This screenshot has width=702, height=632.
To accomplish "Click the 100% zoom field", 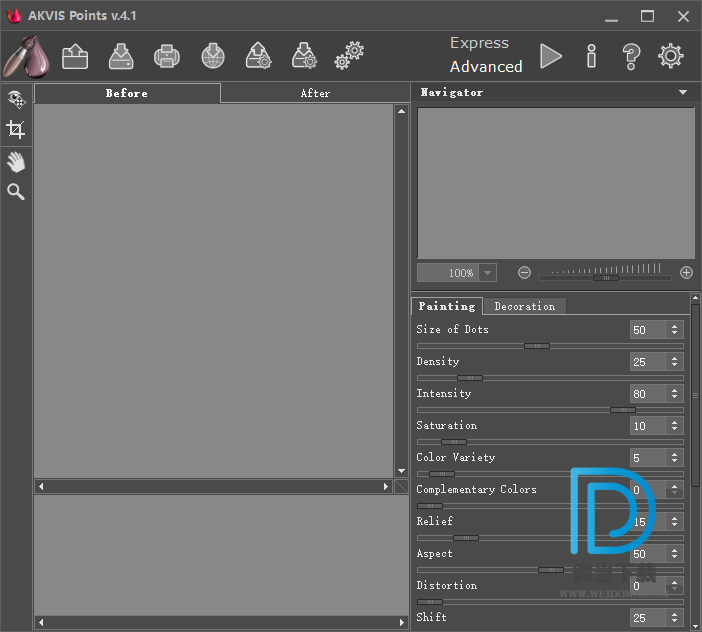I will click(x=448, y=273).
